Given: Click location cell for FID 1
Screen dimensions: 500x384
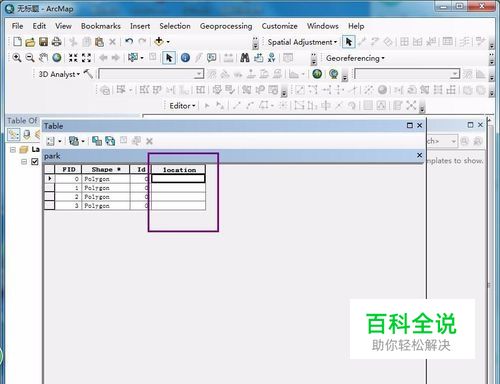Looking at the screenshot, I should click(x=178, y=188).
